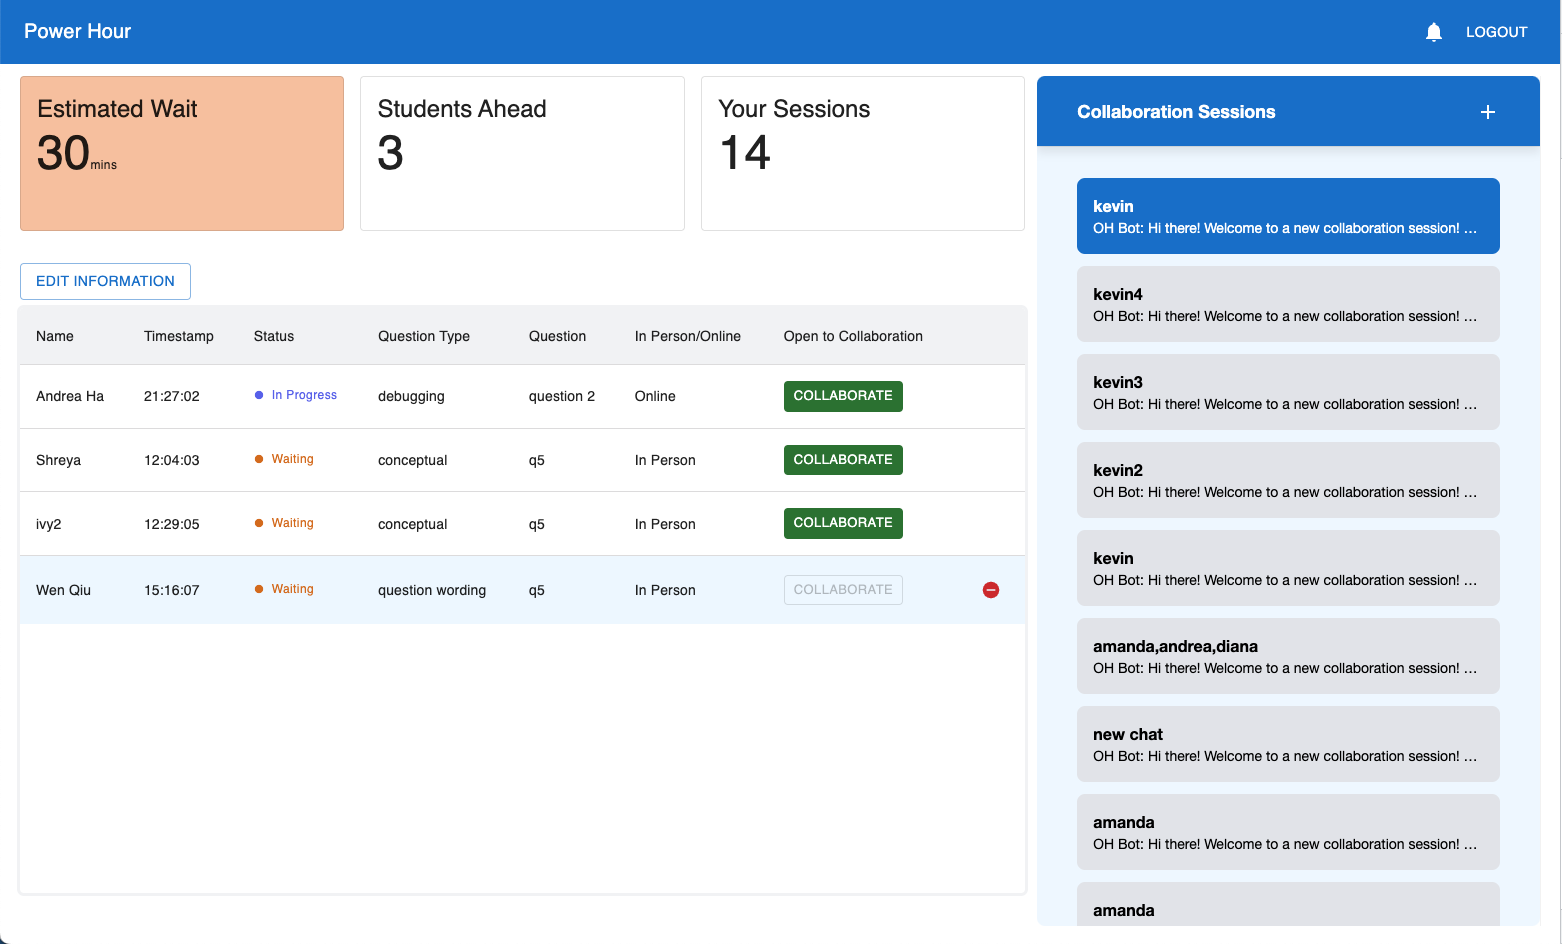
Task: Click the Shreya name cell
Action: [58, 460]
